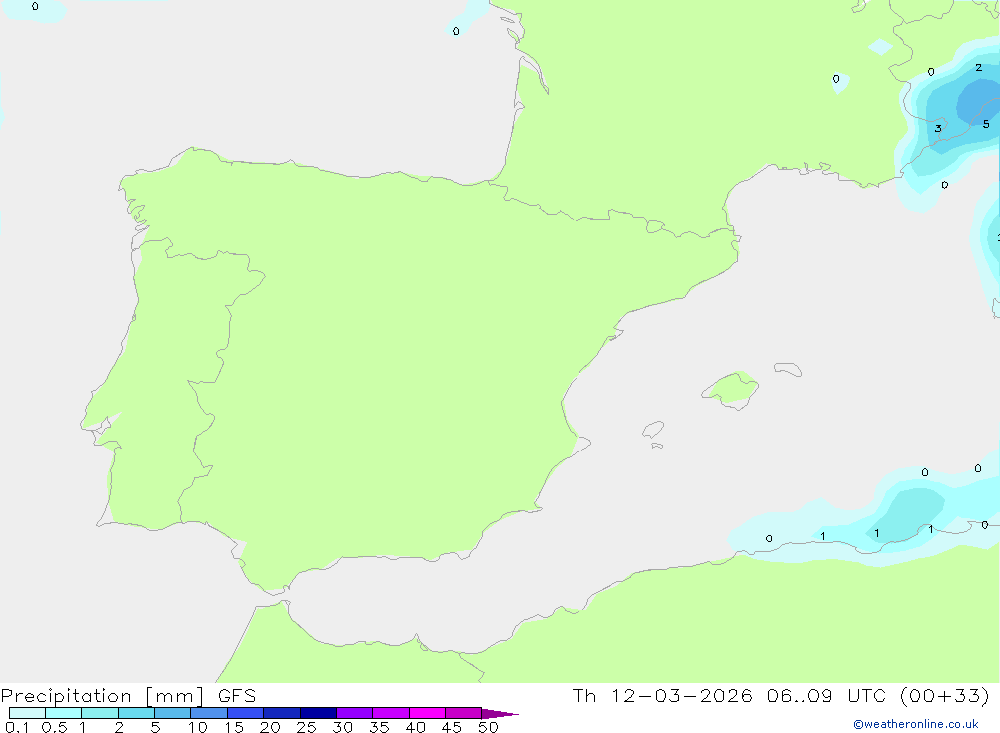The width and height of the screenshot is (1000, 733).
Task: Click the '10' legend scale label
Action: coord(198,727)
